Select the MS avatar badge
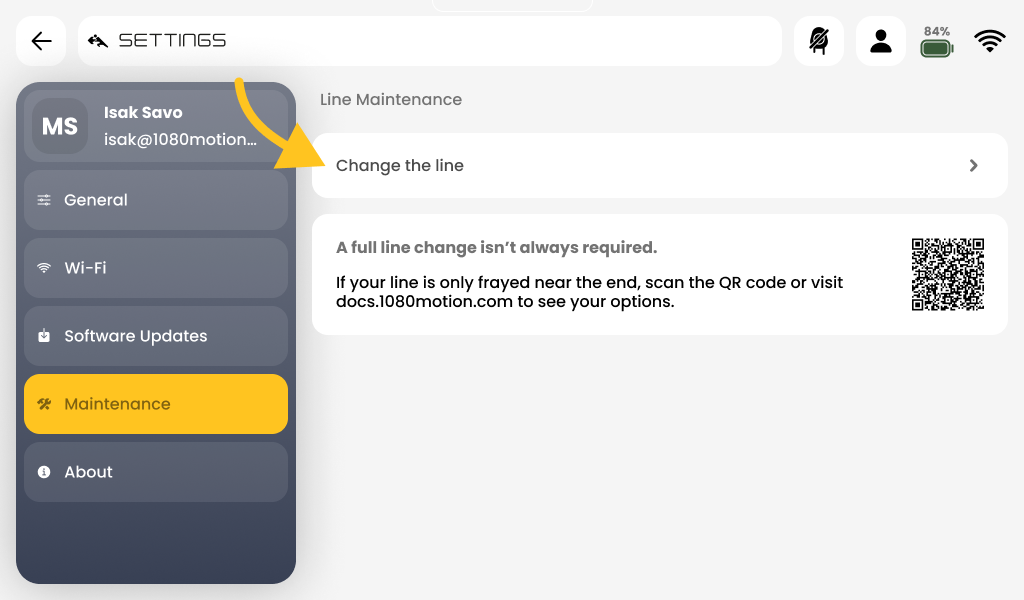 60,126
